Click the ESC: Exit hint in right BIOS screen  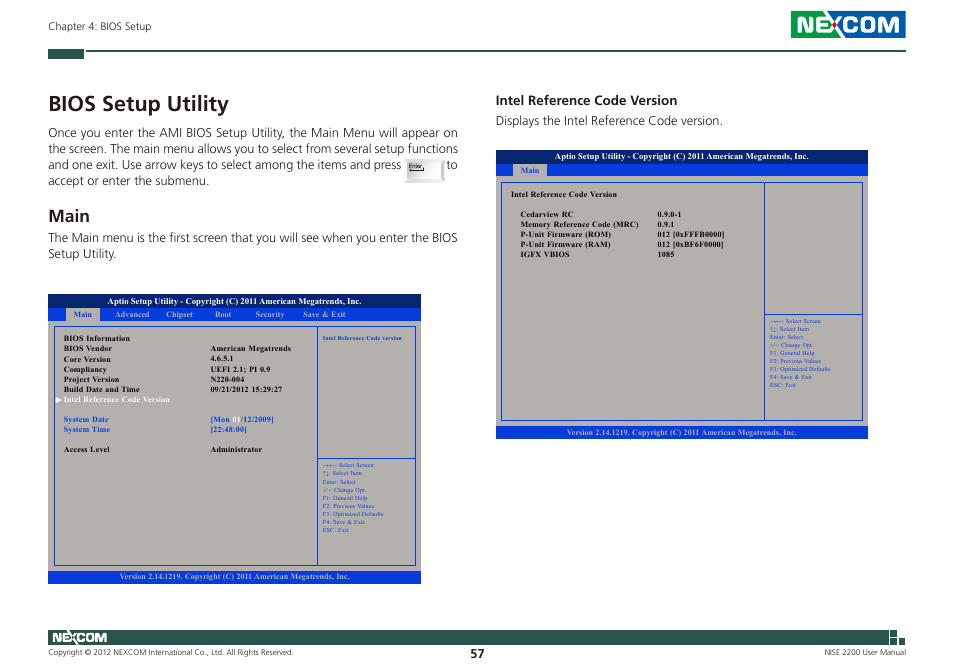[782, 385]
